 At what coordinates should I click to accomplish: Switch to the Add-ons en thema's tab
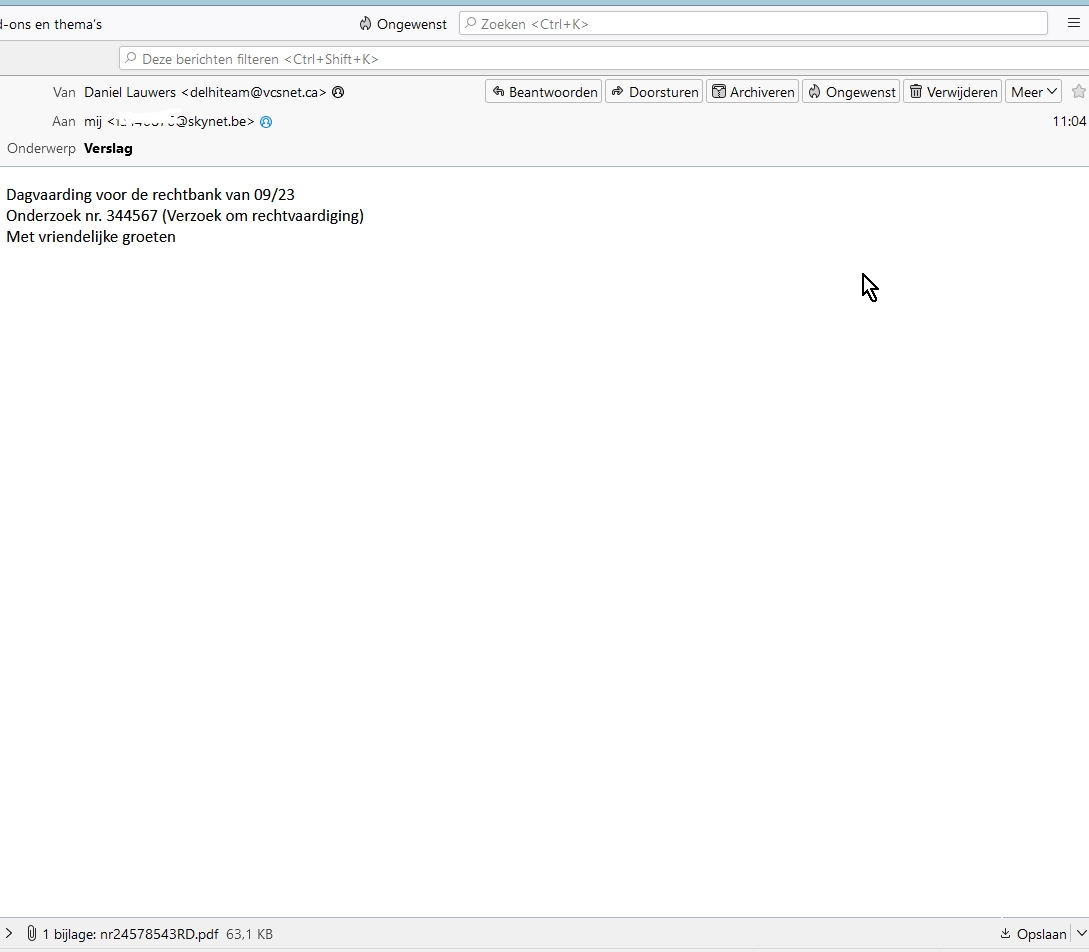pos(50,24)
